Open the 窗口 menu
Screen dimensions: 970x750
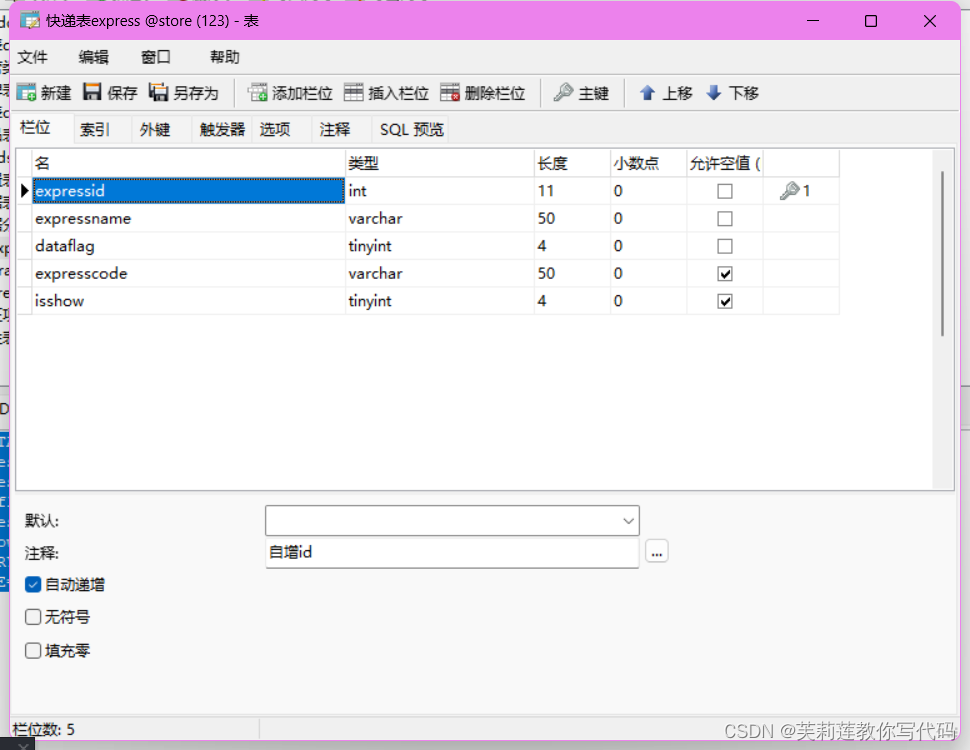coord(155,58)
